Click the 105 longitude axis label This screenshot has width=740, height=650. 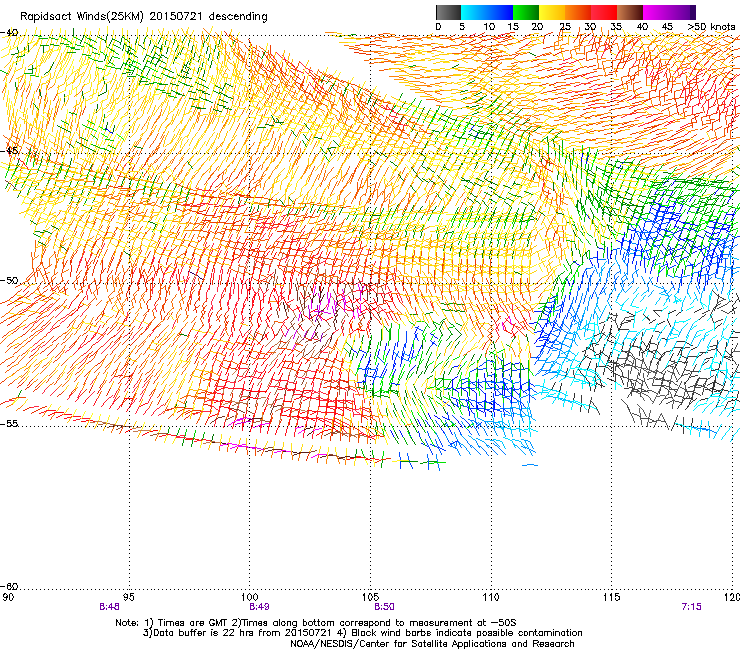pos(370,597)
